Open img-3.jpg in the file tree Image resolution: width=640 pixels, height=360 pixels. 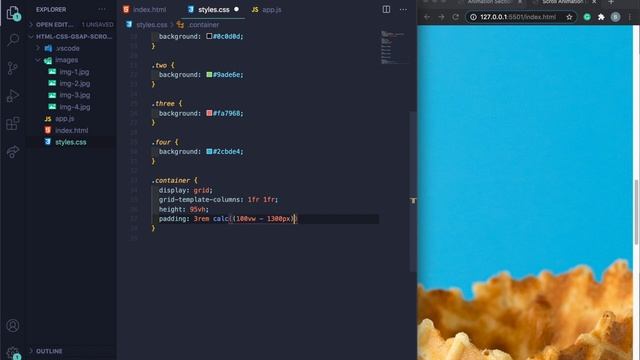75,95
